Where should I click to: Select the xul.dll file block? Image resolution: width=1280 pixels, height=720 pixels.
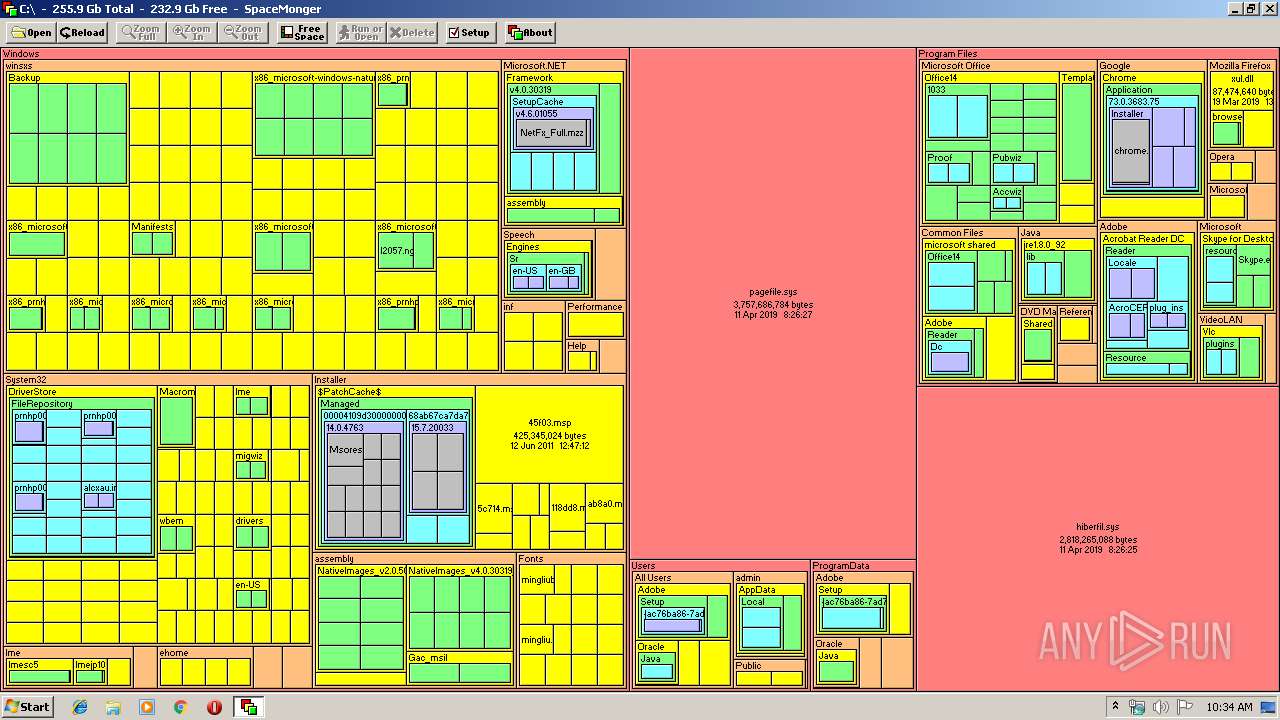tap(1243, 91)
